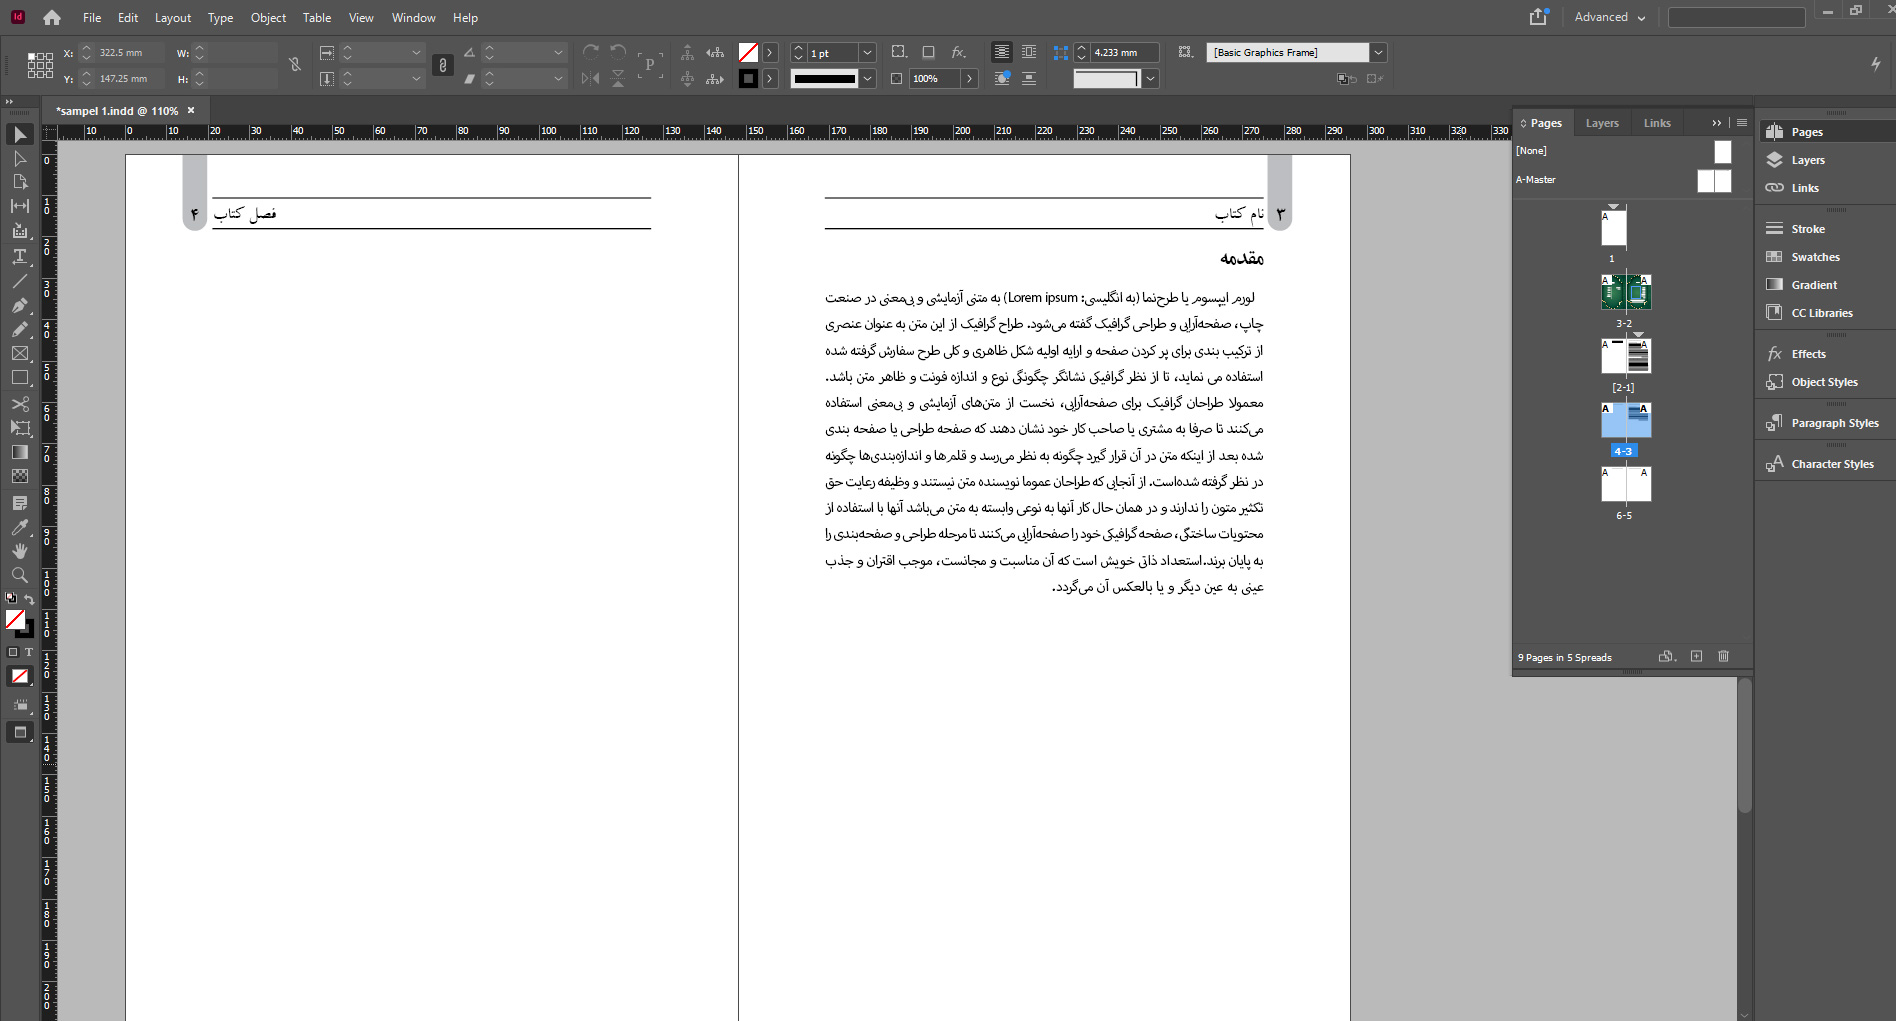
Task: Open the Swatches panel
Action: pos(1815,257)
